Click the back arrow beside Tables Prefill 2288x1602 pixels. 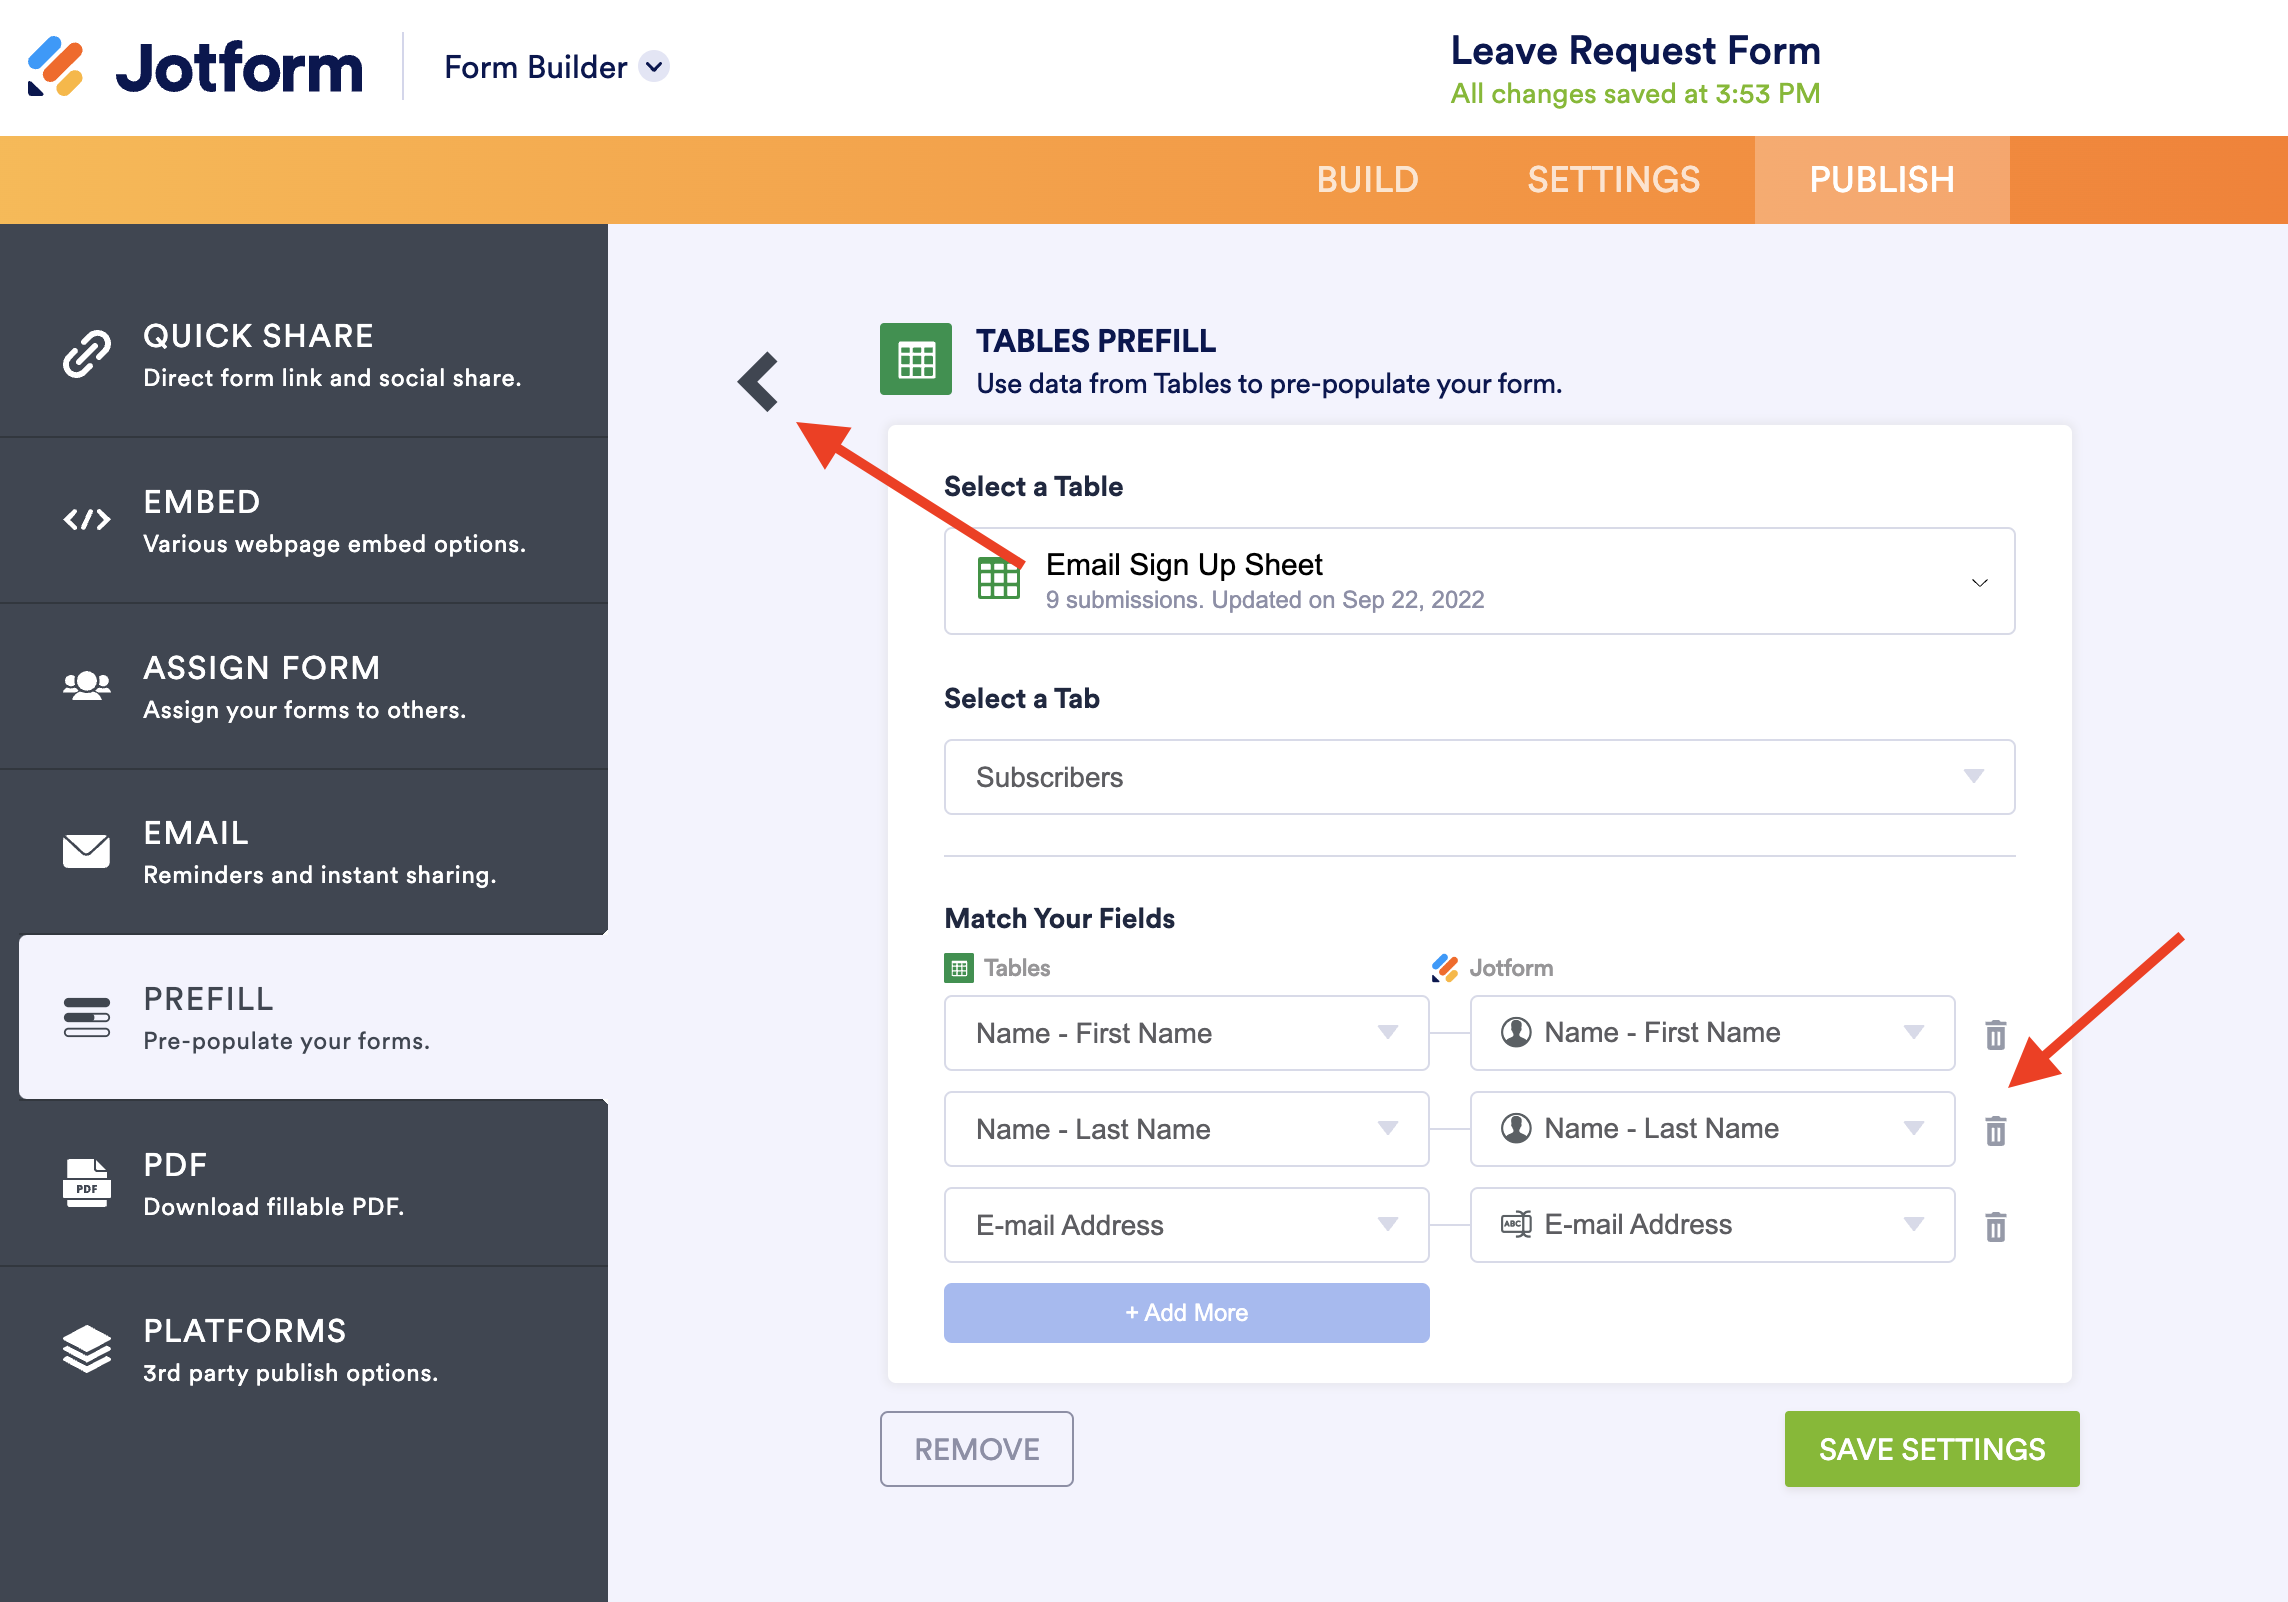click(x=759, y=381)
